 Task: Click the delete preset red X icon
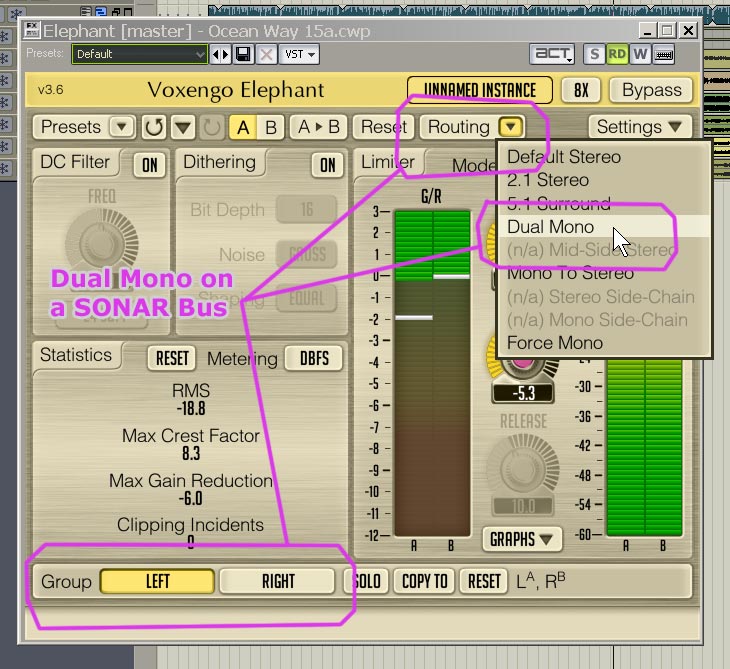pos(267,54)
